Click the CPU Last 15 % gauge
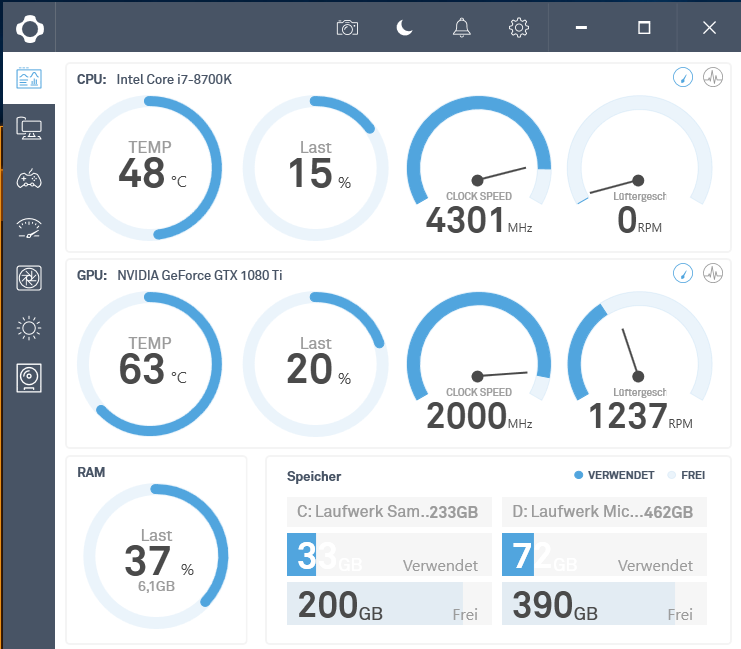 click(316, 168)
